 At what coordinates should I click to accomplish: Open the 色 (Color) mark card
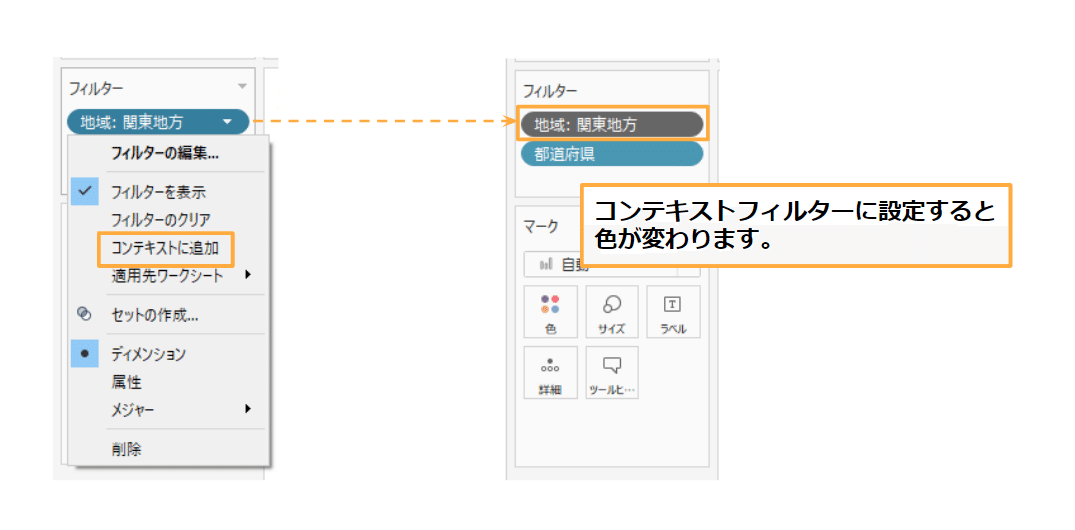click(x=551, y=311)
